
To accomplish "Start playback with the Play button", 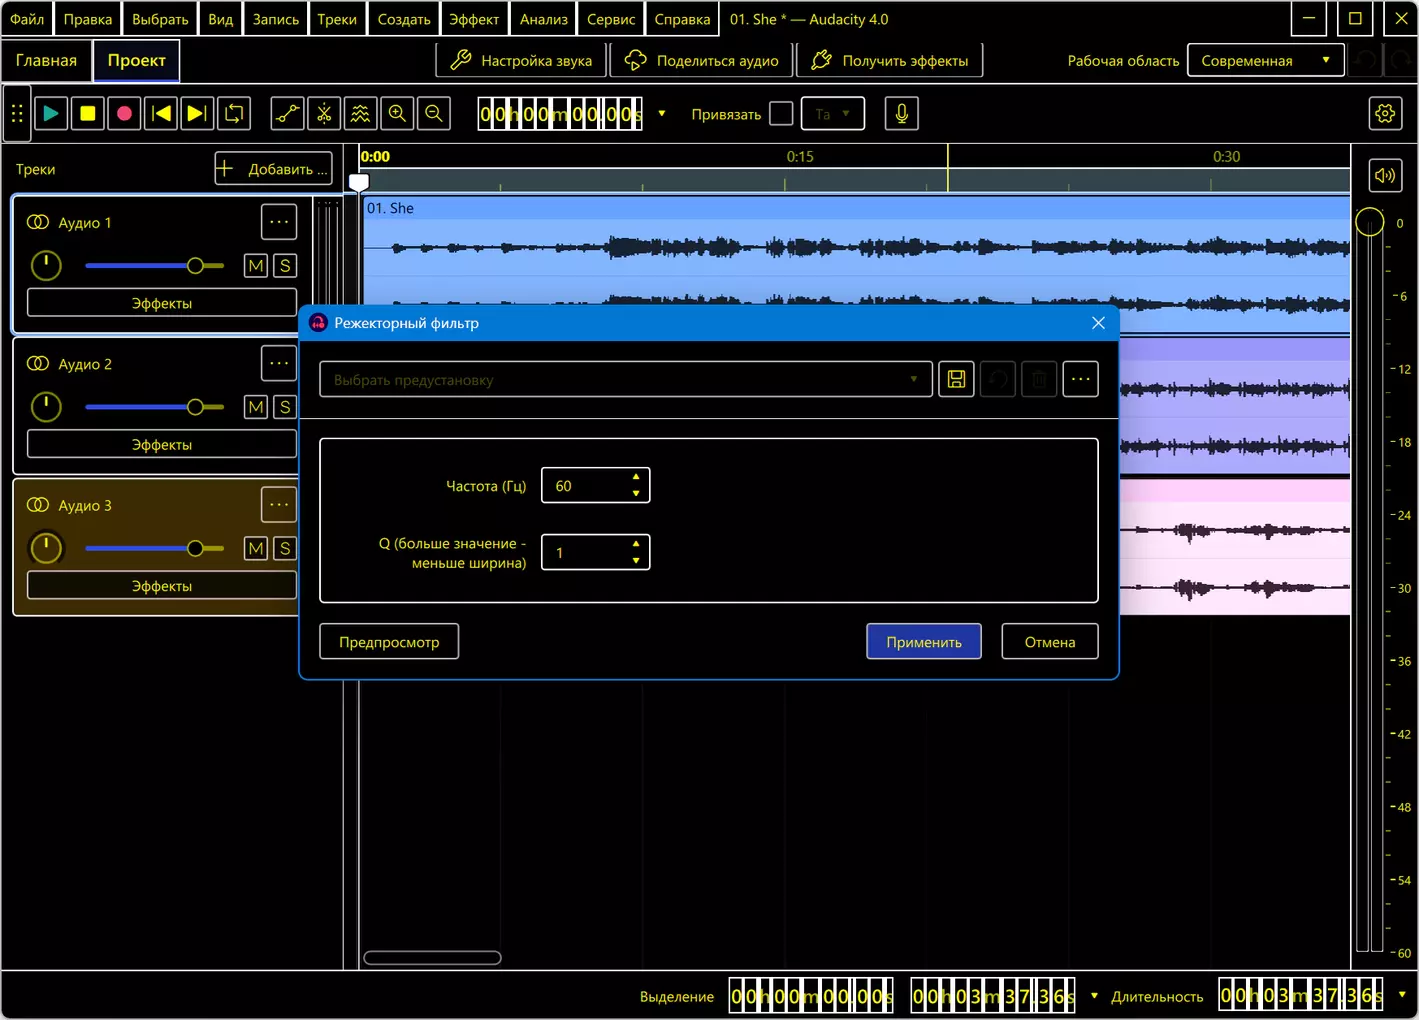I will tap(51, 114).
